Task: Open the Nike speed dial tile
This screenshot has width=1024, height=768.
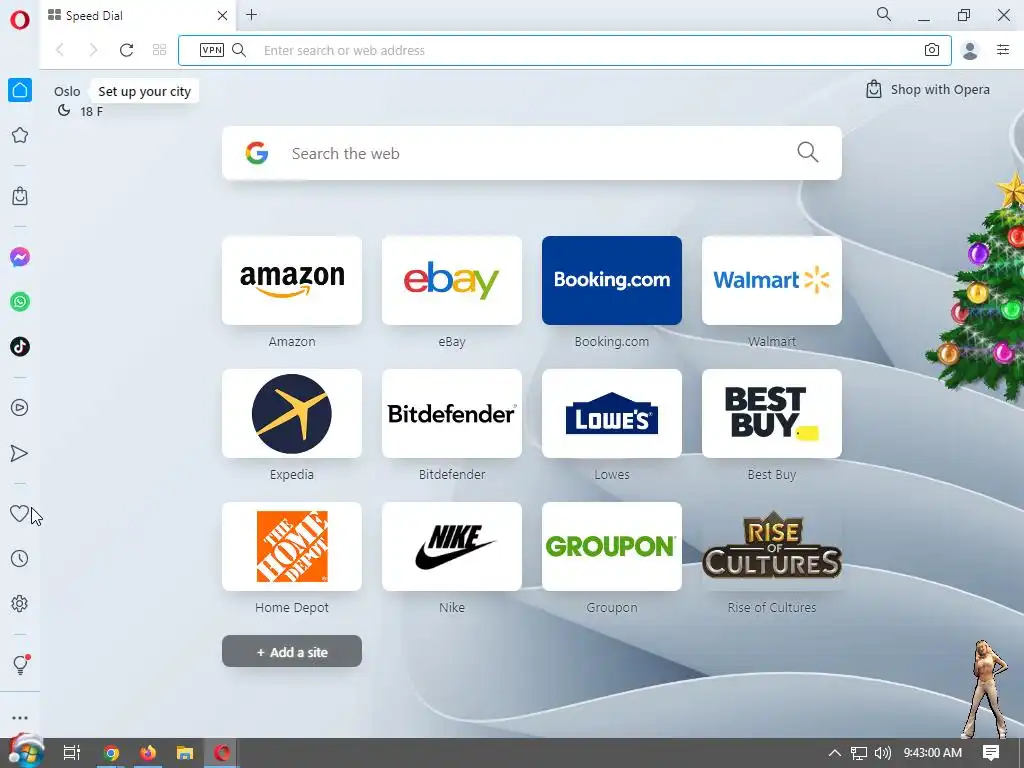Action: [452, 547]
